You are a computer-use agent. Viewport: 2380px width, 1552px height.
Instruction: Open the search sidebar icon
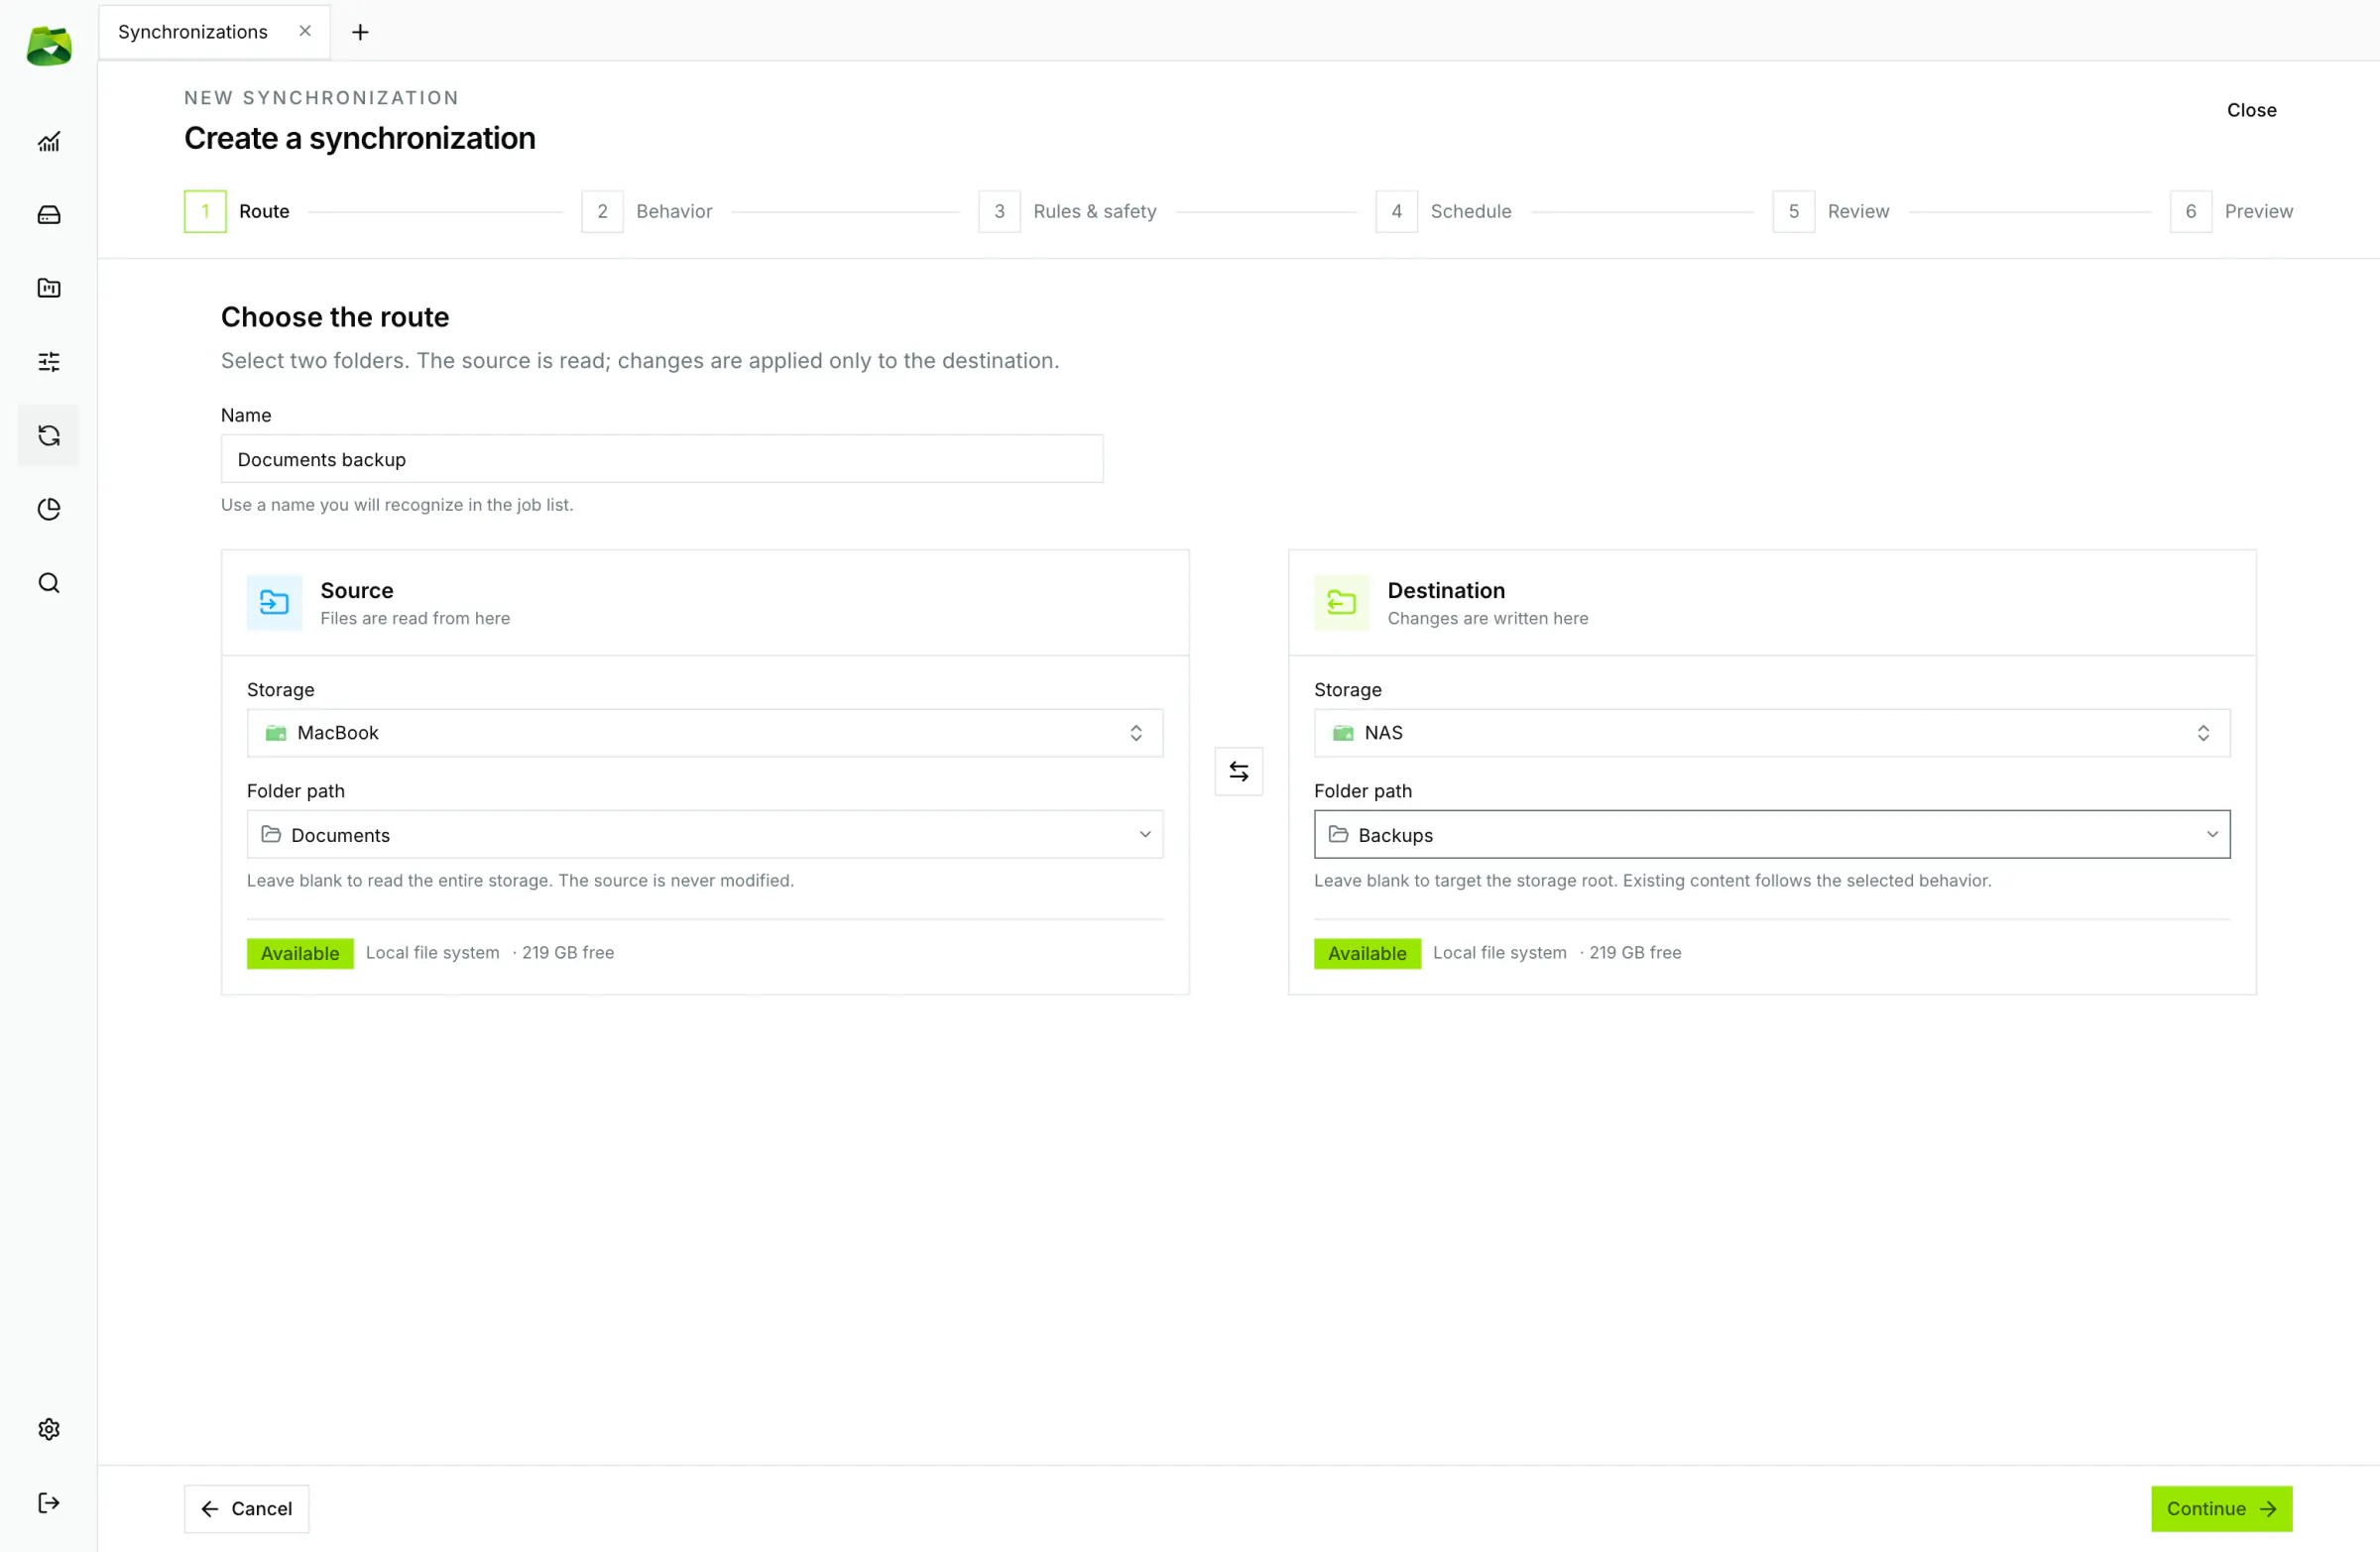tap(49, 582)
